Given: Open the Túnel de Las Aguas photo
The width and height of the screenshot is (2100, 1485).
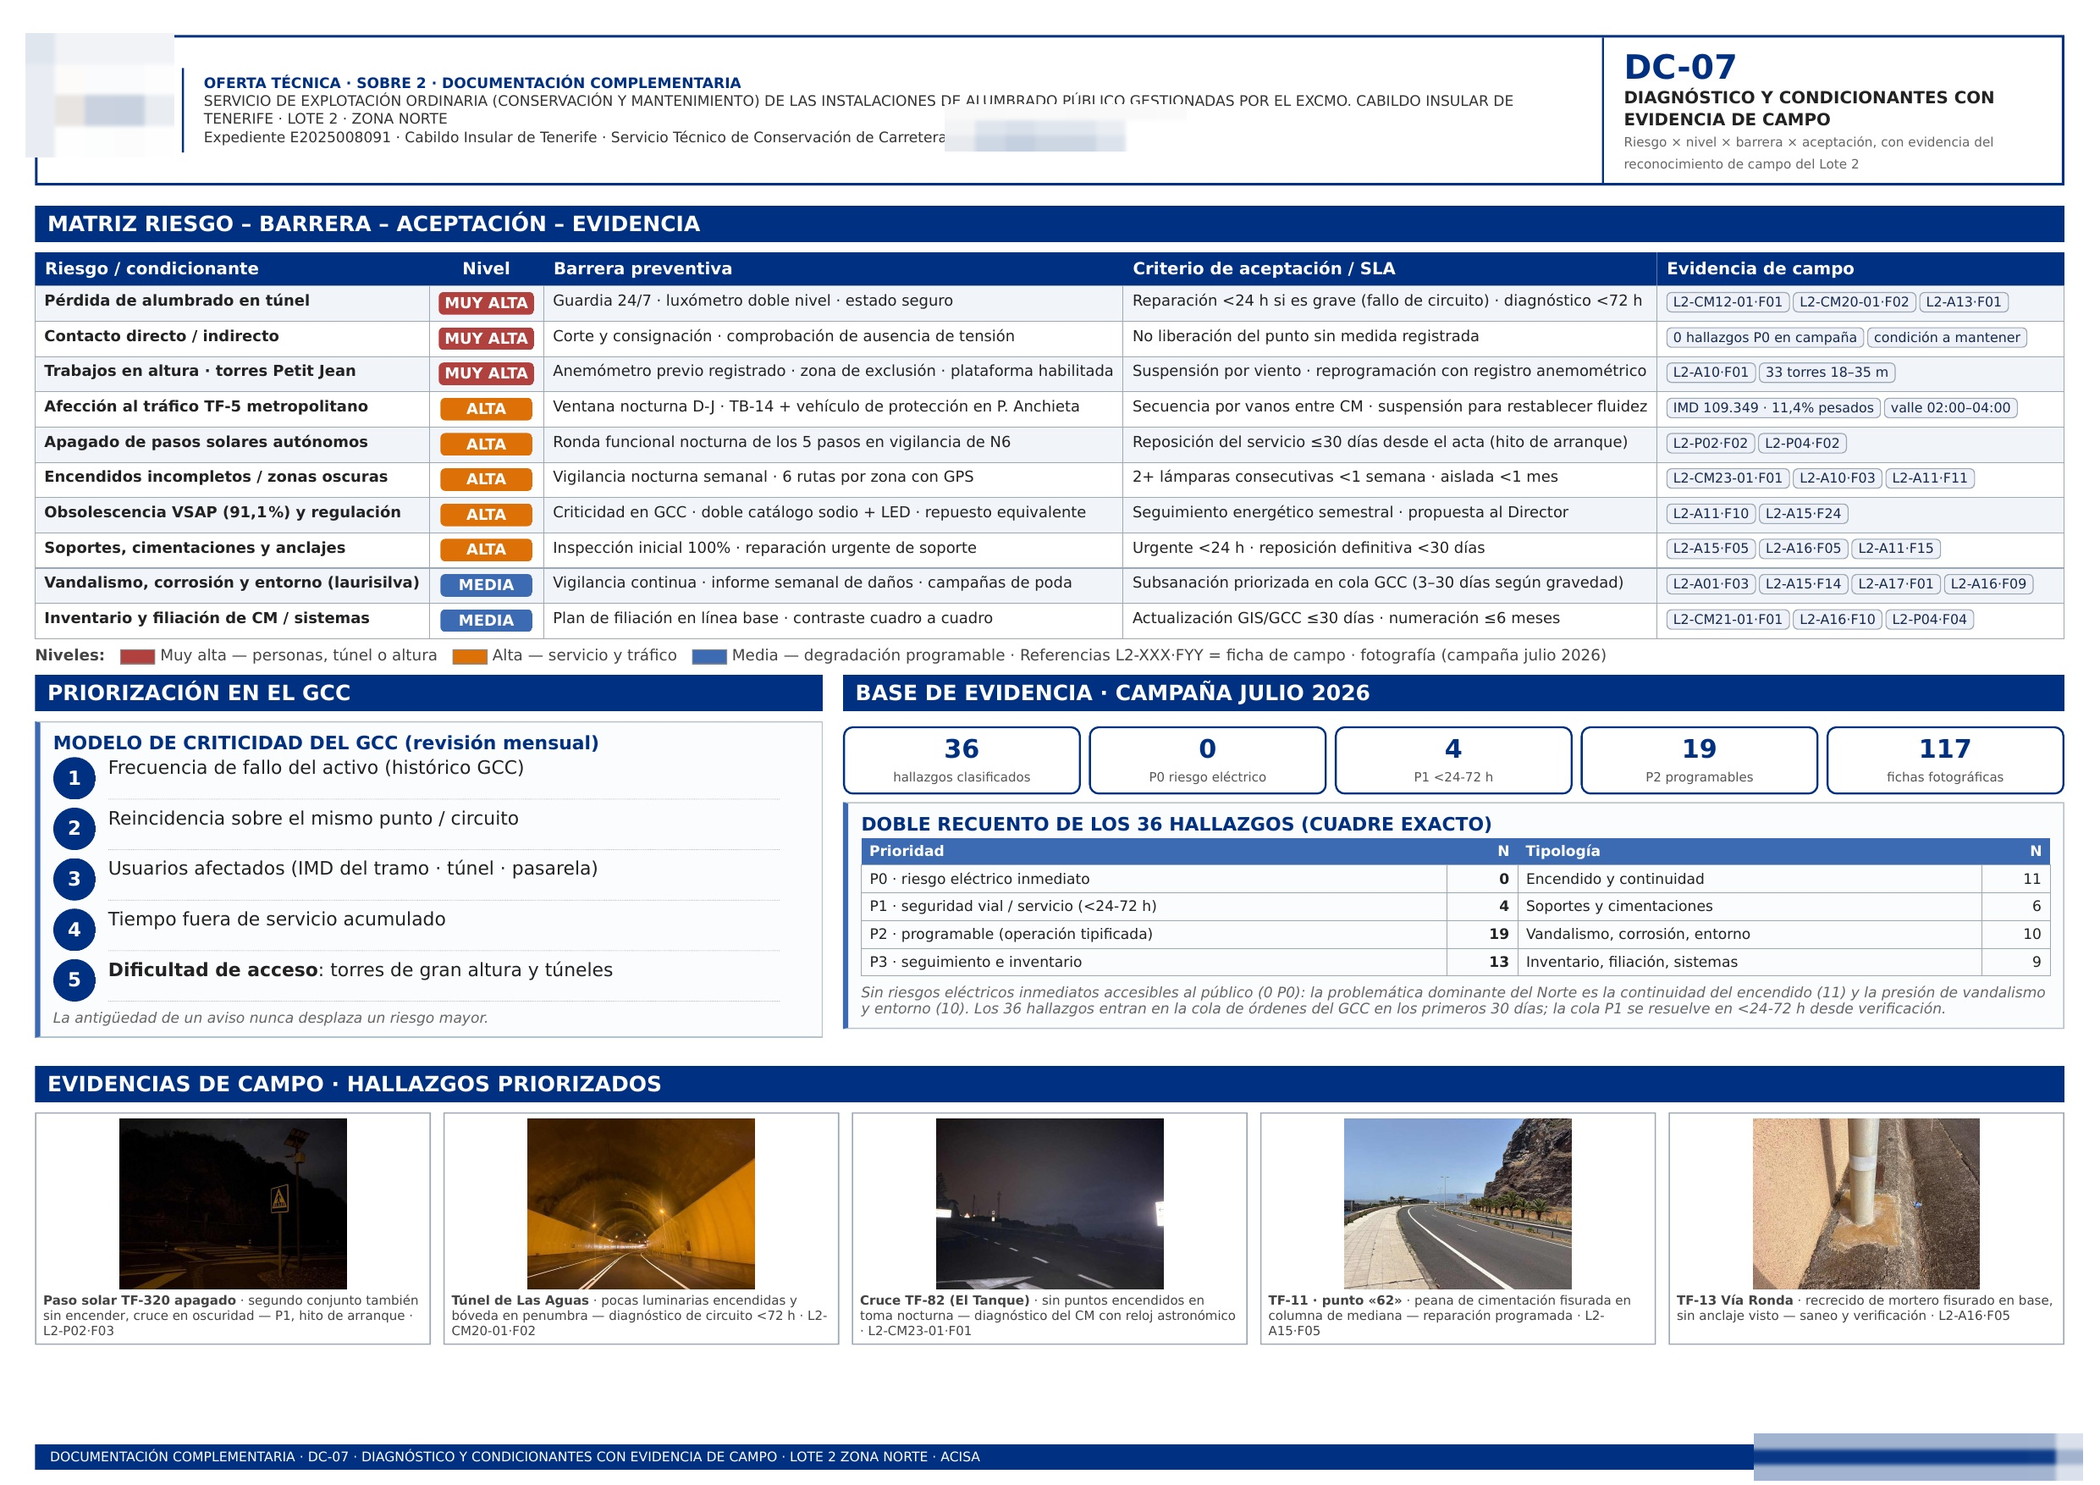Looking at the screenshot, I should pyautogui.click(x=641, y=1203).
